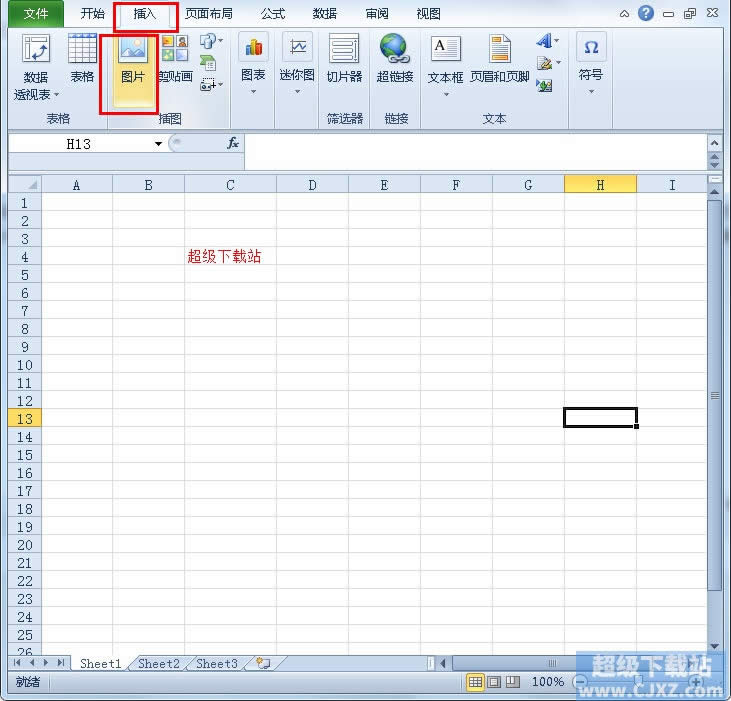
Task: Minimize the ribbon with caret icon
Action: pyautogui.click(x=624, y=14)
